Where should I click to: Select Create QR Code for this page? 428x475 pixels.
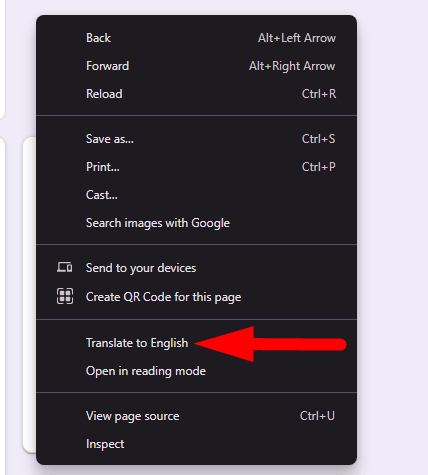click(x=196, y=297)
